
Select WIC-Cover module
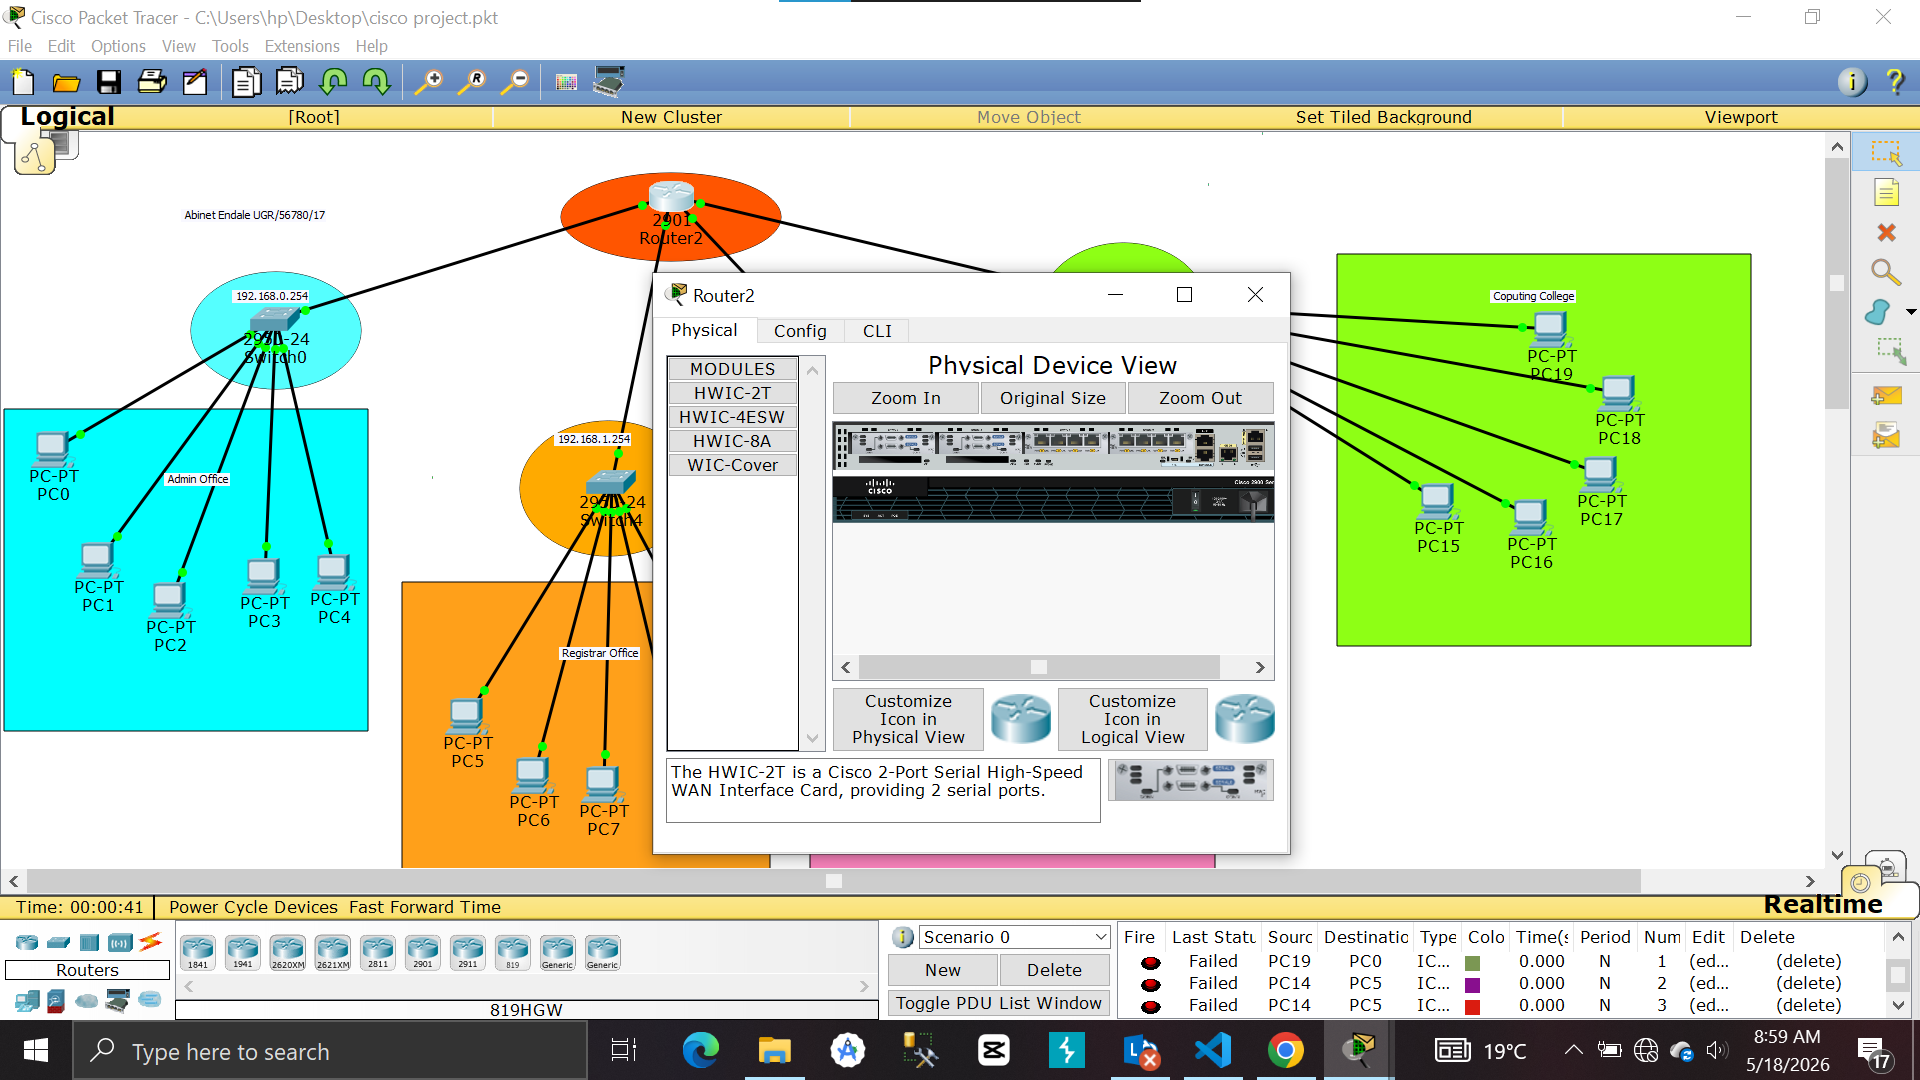click(732, 465)
